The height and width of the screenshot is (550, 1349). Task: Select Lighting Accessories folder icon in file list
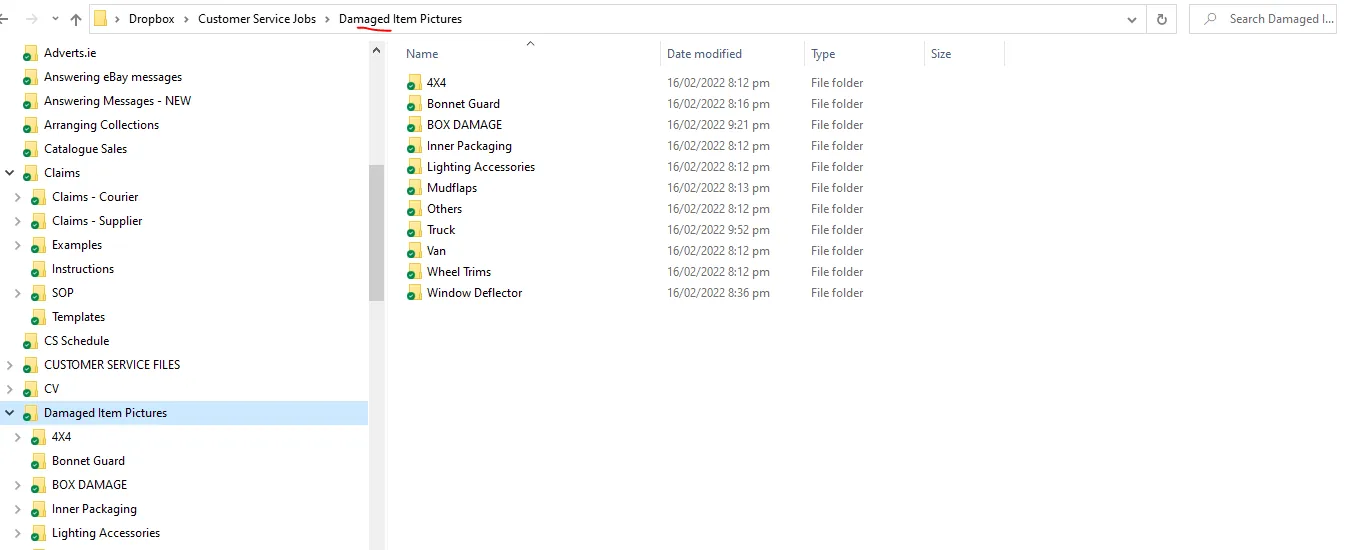pyautogui.click(x=414, y=167)
